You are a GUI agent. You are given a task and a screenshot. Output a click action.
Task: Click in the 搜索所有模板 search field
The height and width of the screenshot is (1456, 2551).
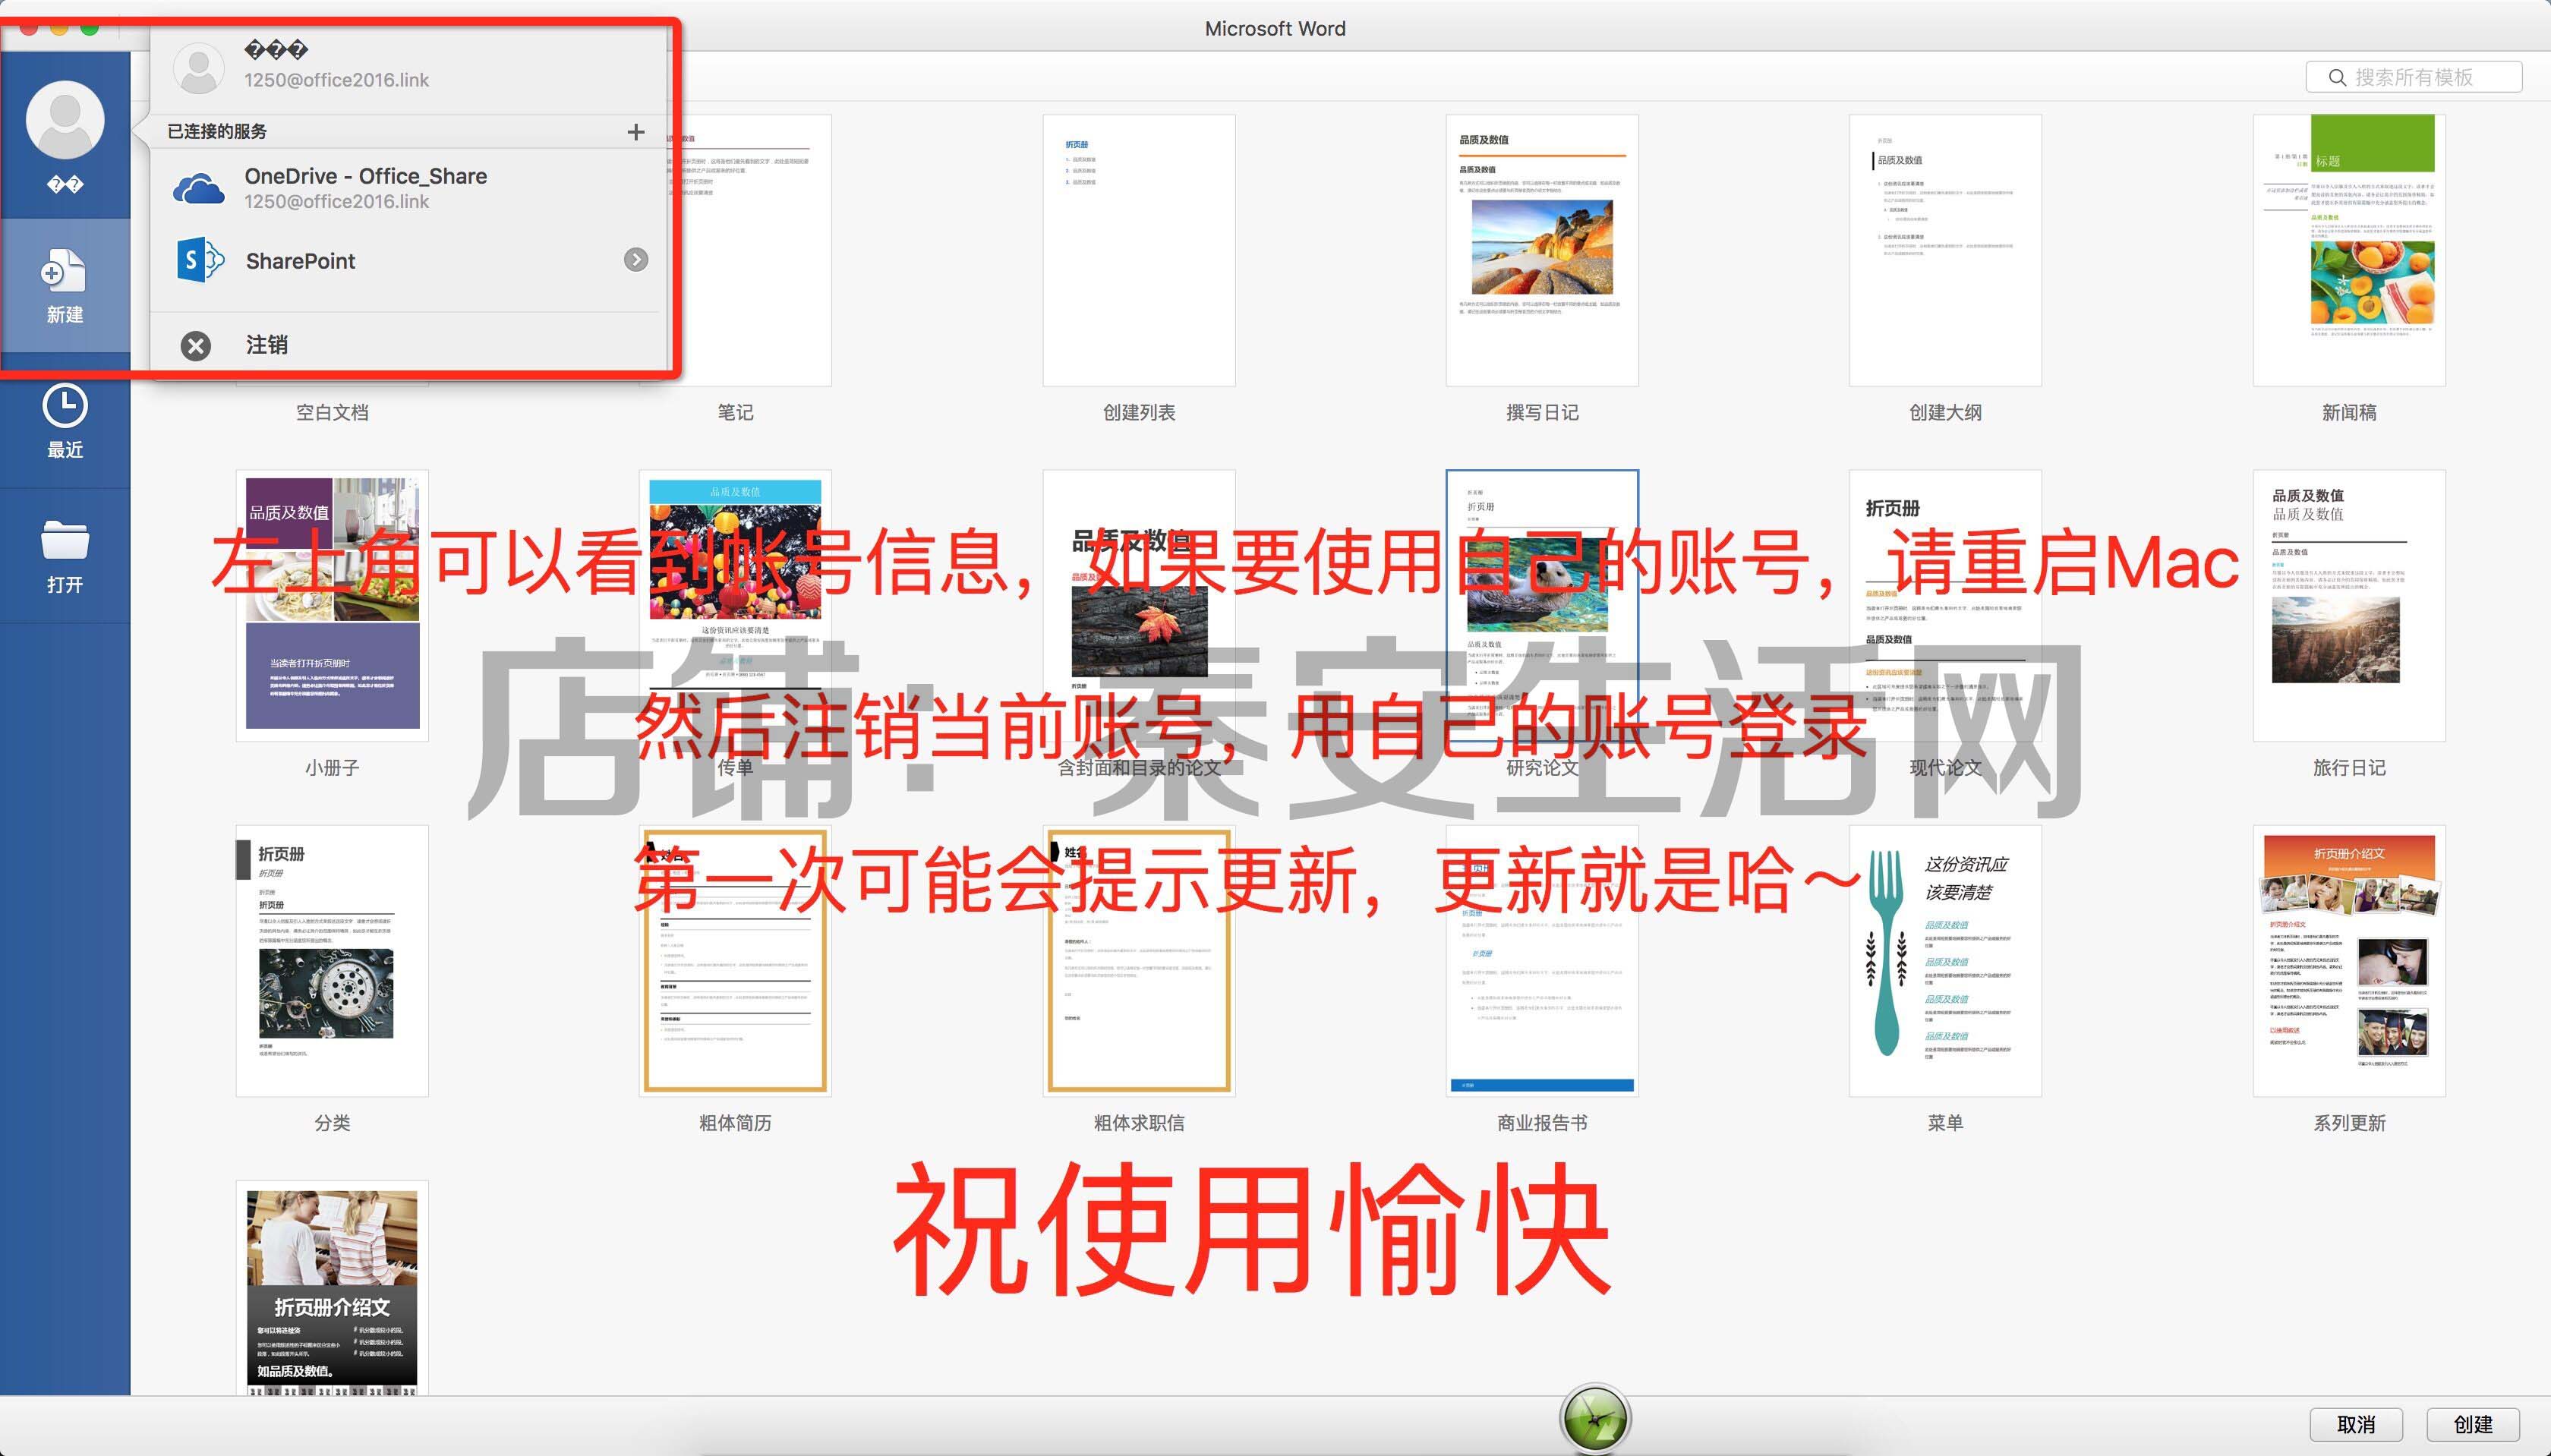pyautogui.click(x=2414, y=77)
